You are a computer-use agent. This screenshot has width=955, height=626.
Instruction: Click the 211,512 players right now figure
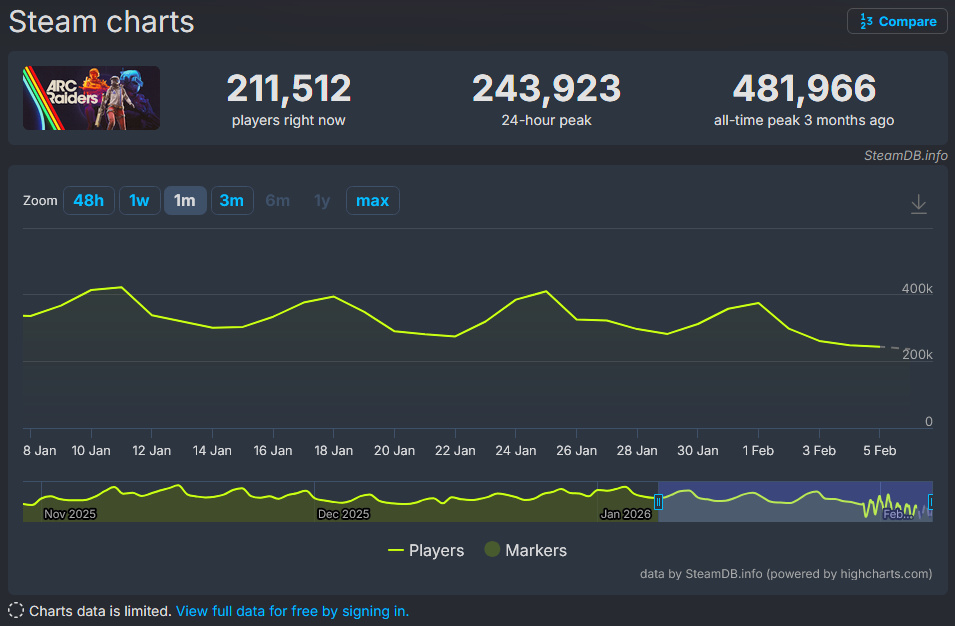289,89
